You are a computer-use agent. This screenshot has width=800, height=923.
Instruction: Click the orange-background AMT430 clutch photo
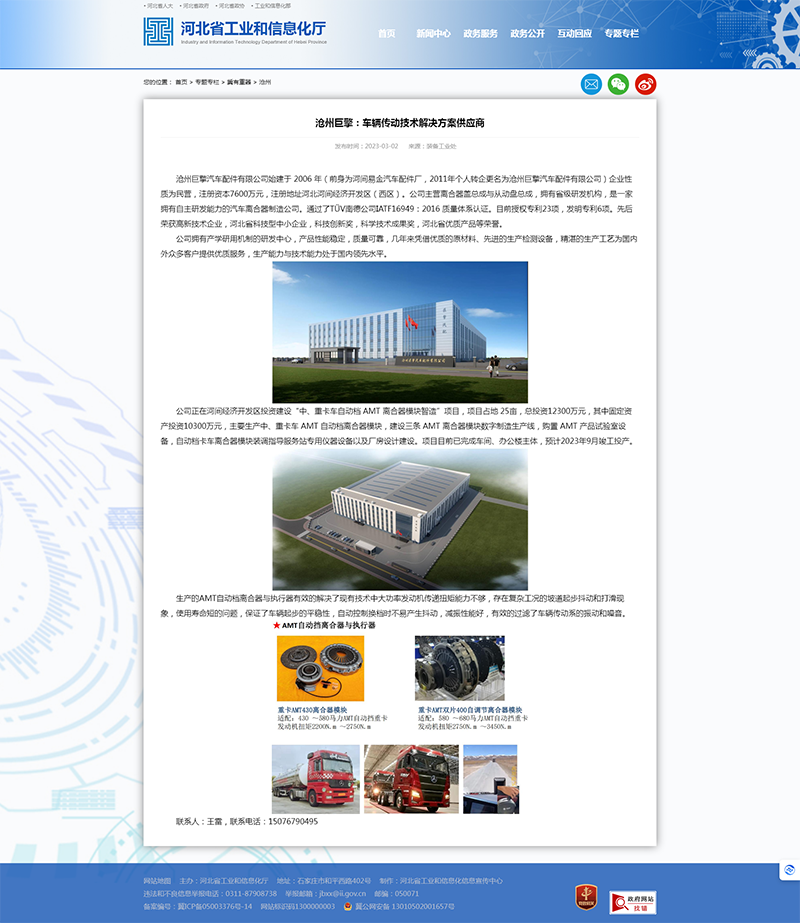tap(320, 668)
